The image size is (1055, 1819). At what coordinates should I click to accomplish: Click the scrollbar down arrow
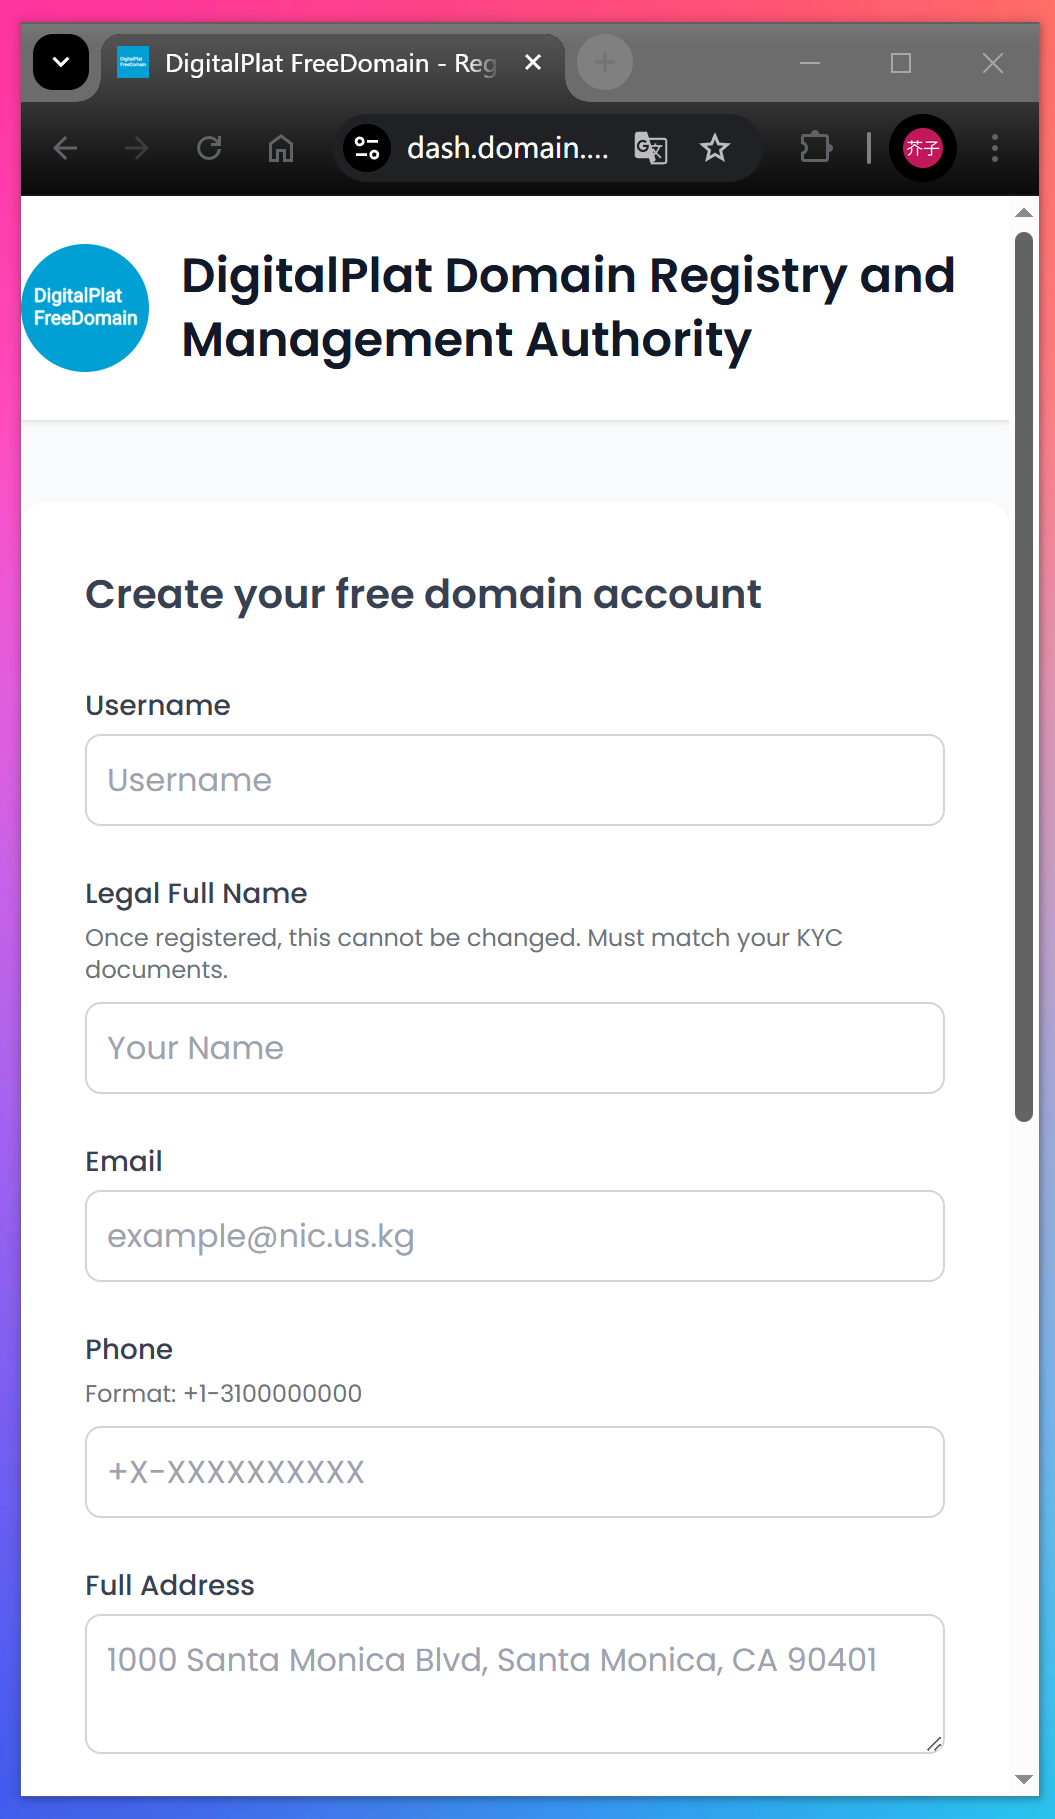[1023, 1779]
